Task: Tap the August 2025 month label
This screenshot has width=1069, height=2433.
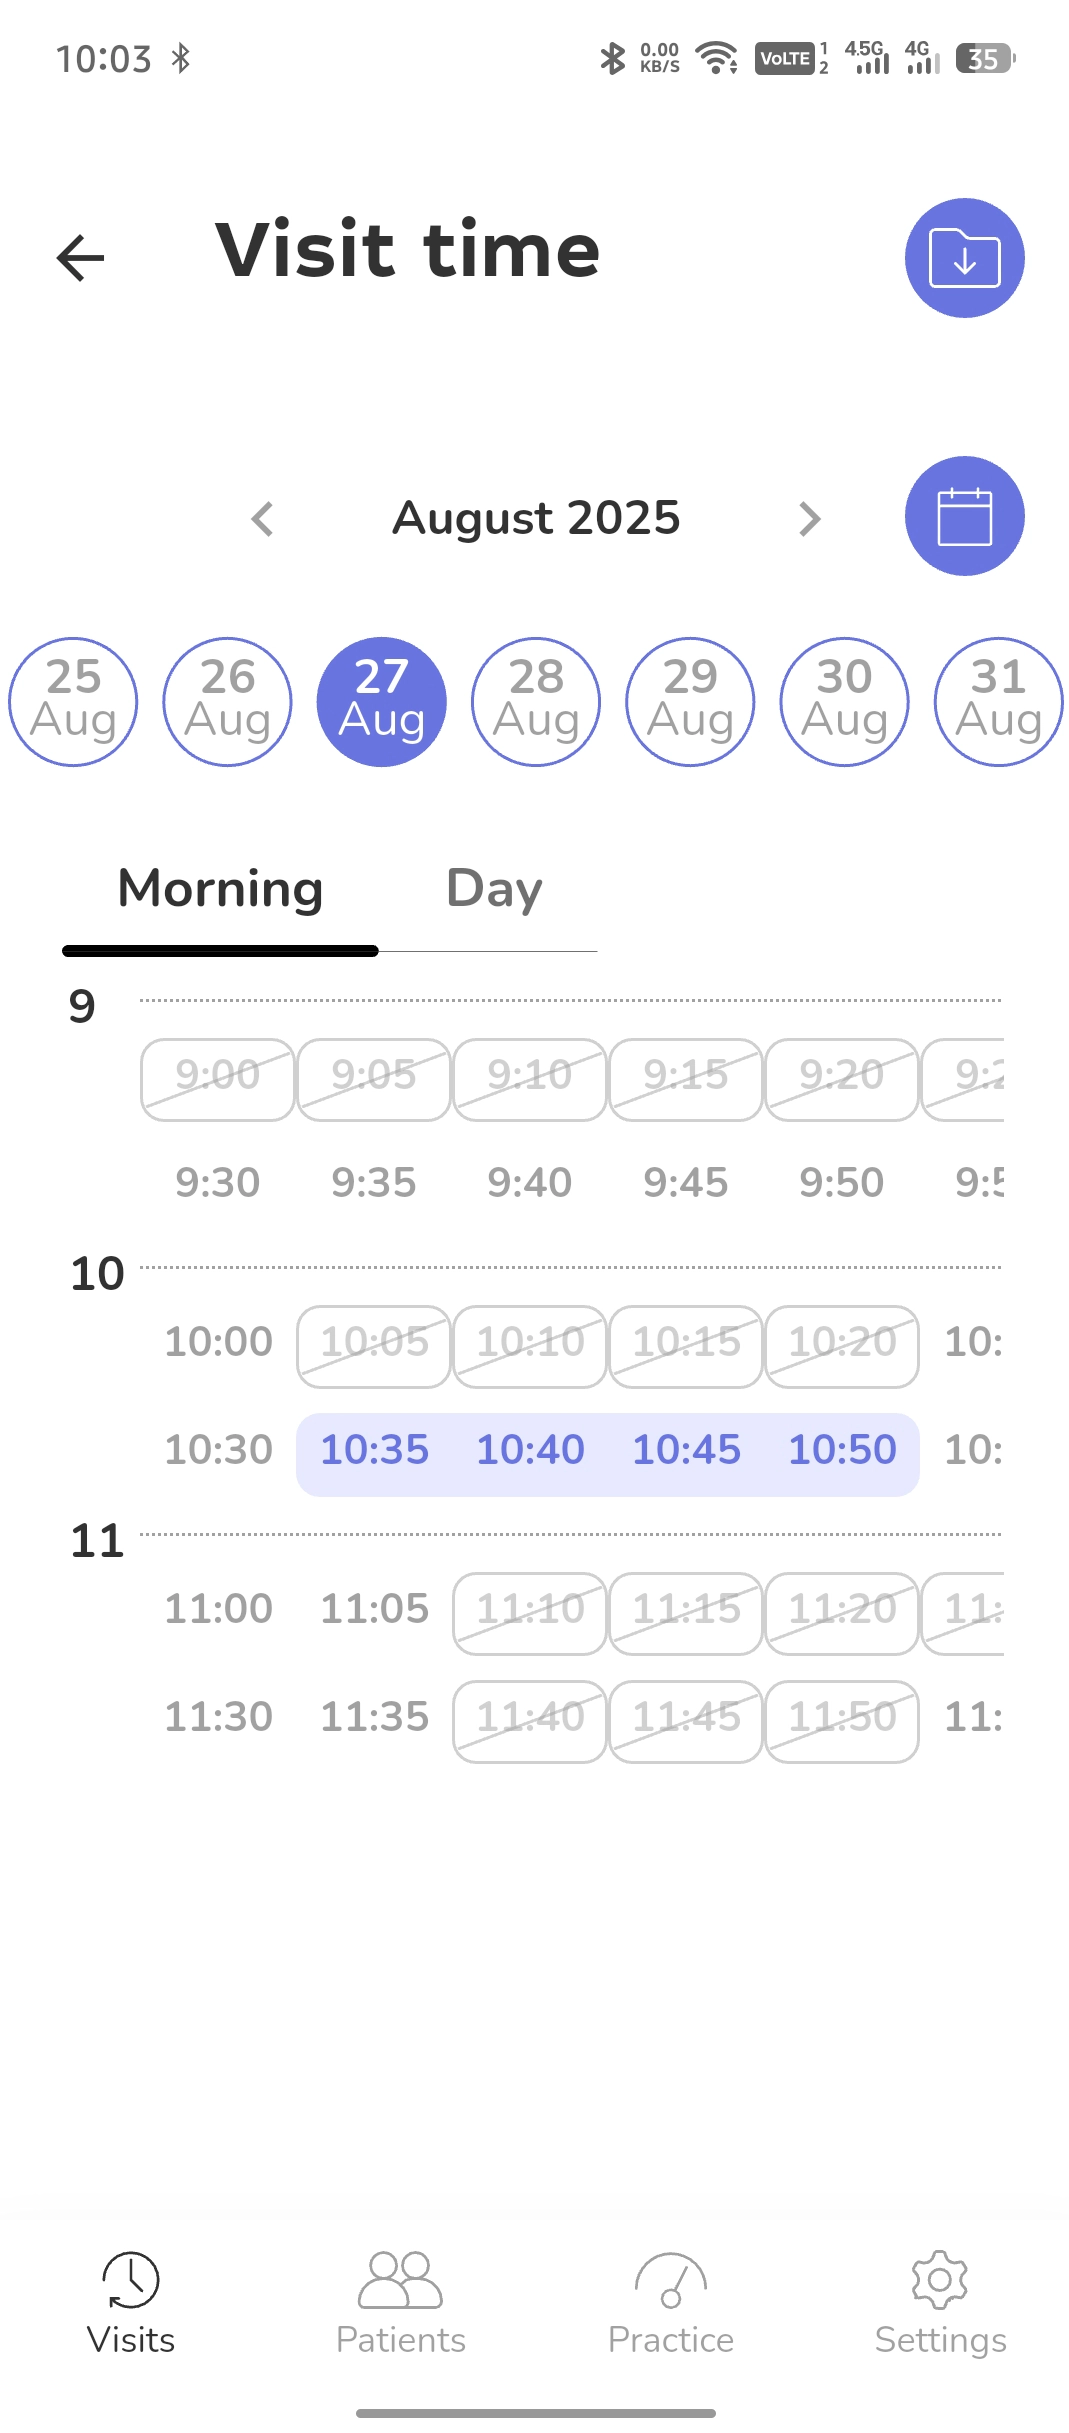Action: 536,518
